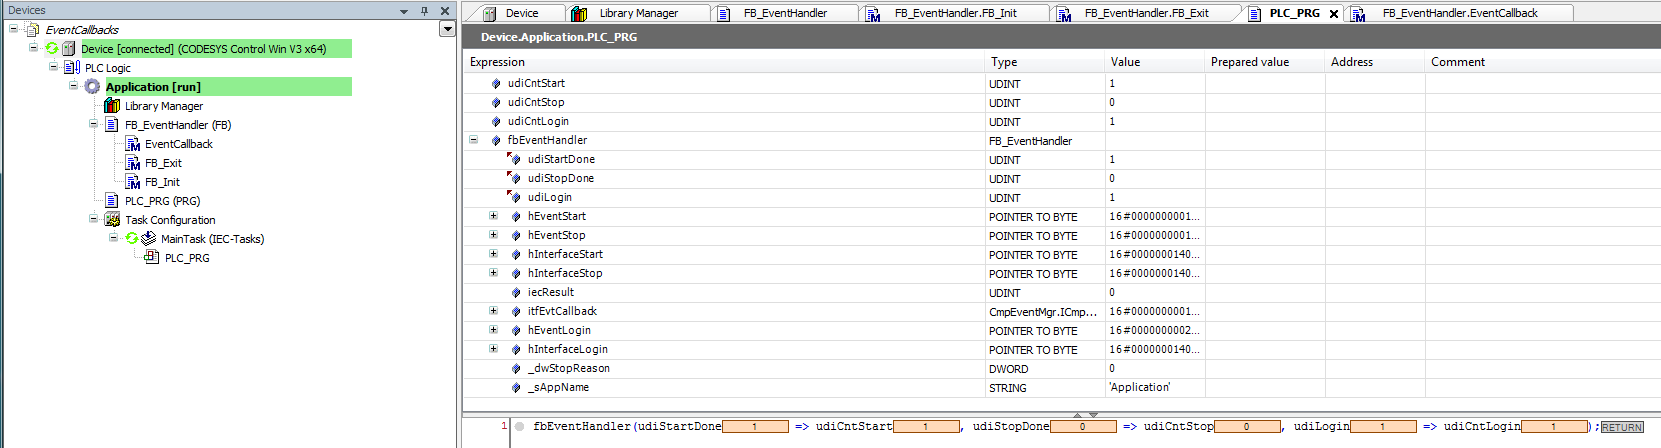Click the Prepared value column header
Image resolution: width=1661 pixels, height=448 pixels.
coord(1249,62)
